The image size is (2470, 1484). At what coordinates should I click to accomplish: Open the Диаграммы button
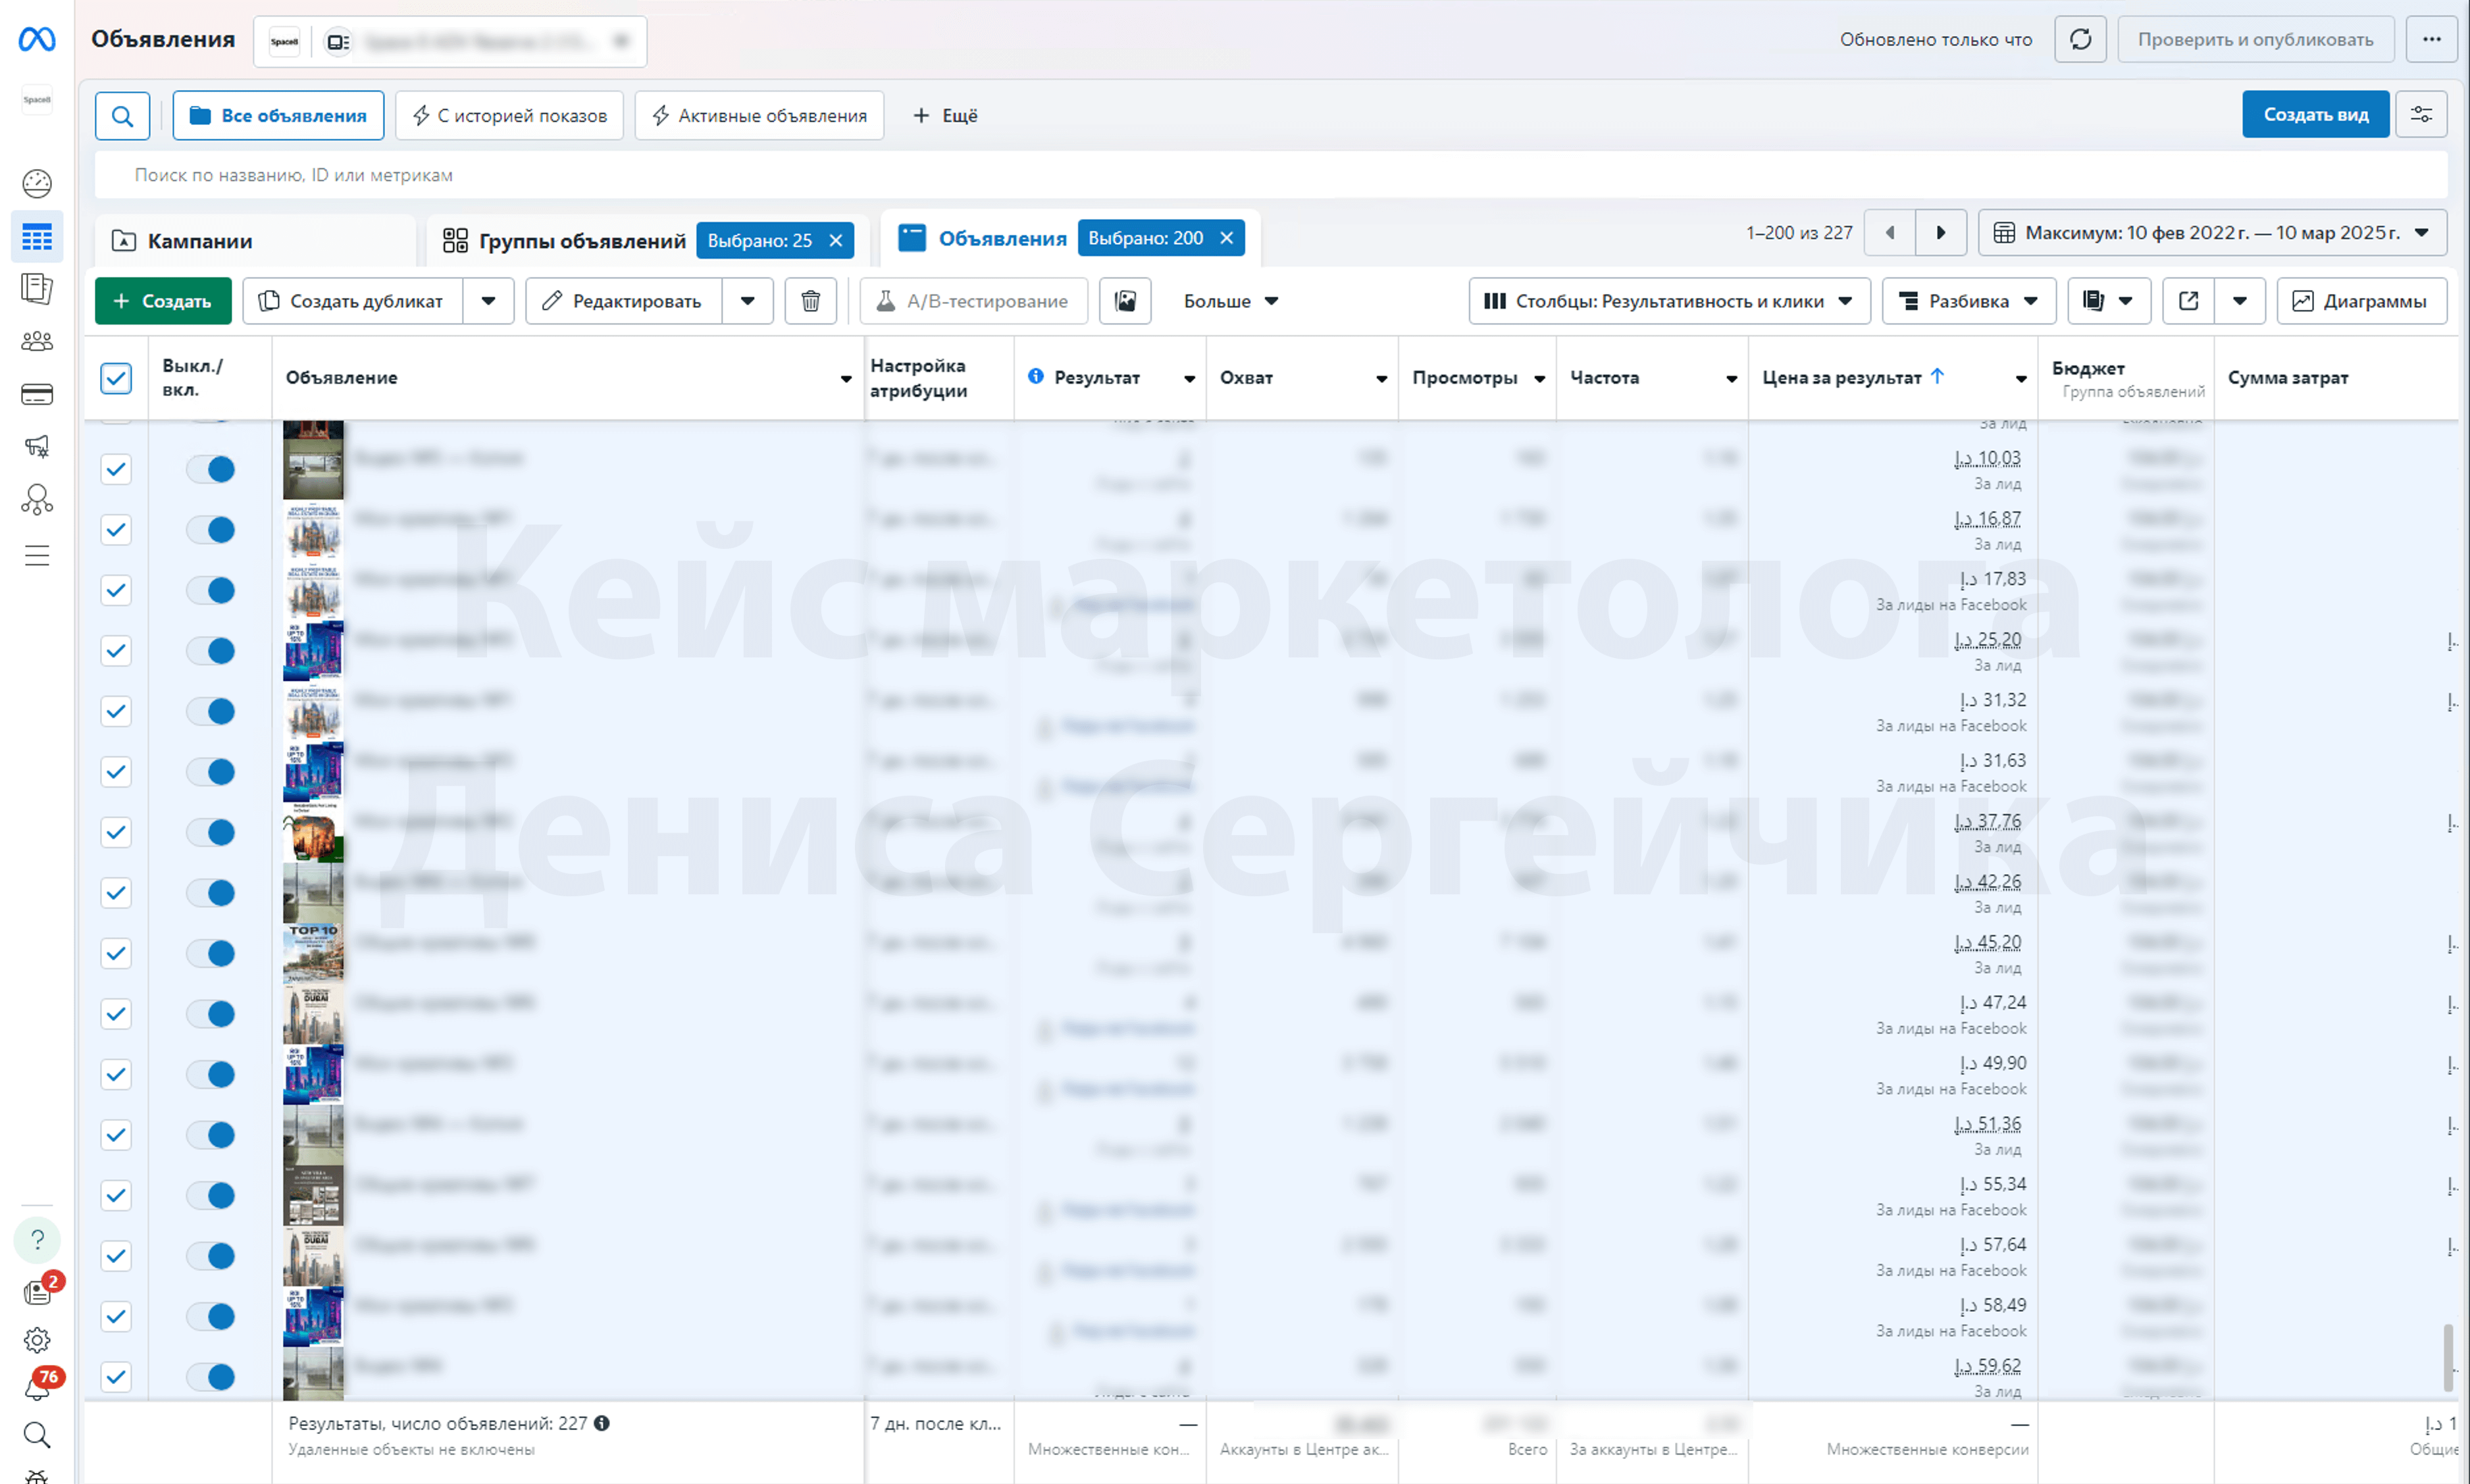pyautogui.click(x=2361, y=301)
